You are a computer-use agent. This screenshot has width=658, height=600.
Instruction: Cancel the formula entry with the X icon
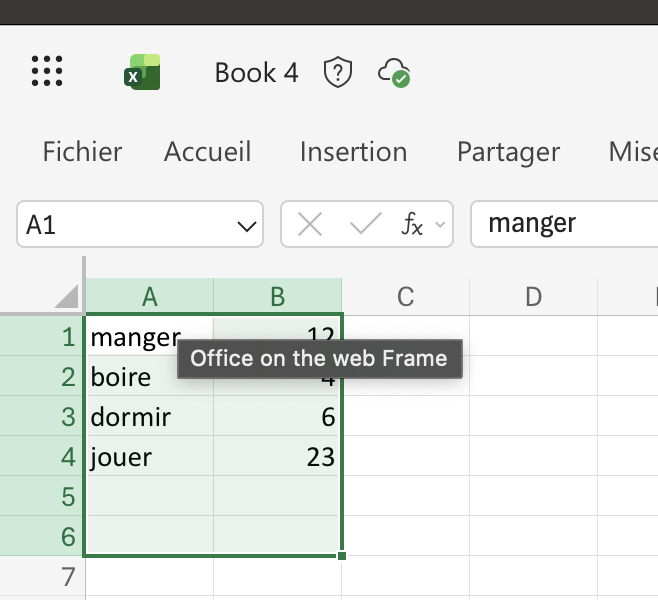[x=310, y=225]
